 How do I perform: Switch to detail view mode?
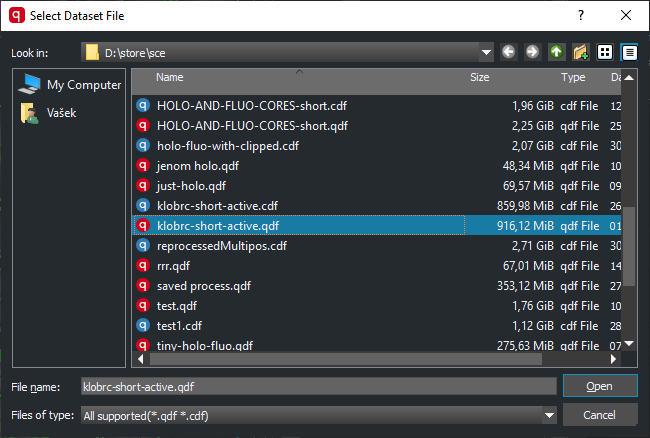click(x=629, y=52)
